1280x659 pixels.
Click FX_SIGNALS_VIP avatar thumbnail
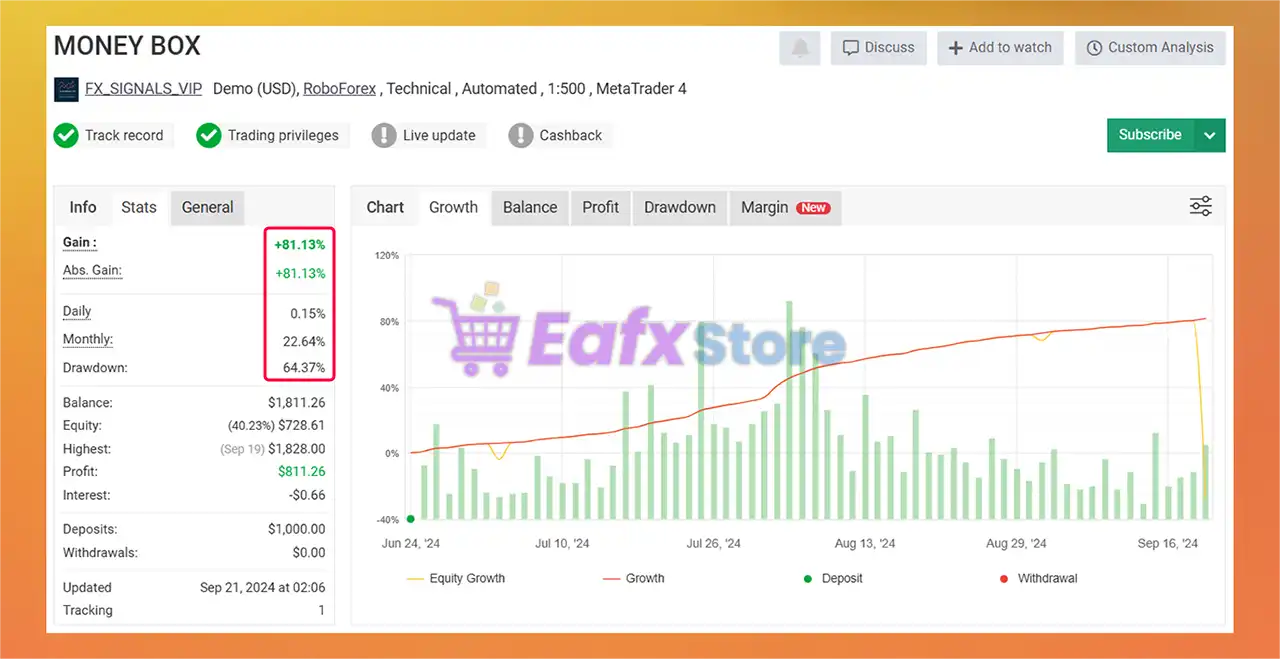[66, 89]
